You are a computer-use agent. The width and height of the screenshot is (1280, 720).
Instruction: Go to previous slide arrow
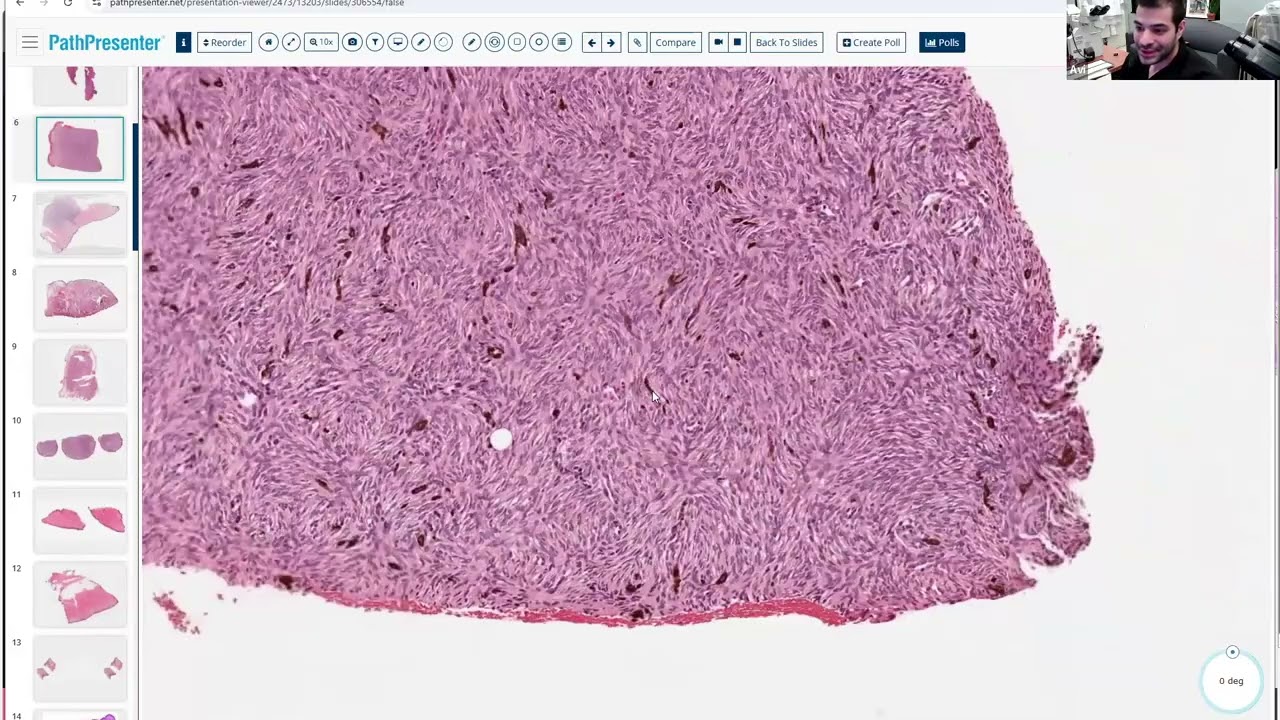tap(592, 42)
